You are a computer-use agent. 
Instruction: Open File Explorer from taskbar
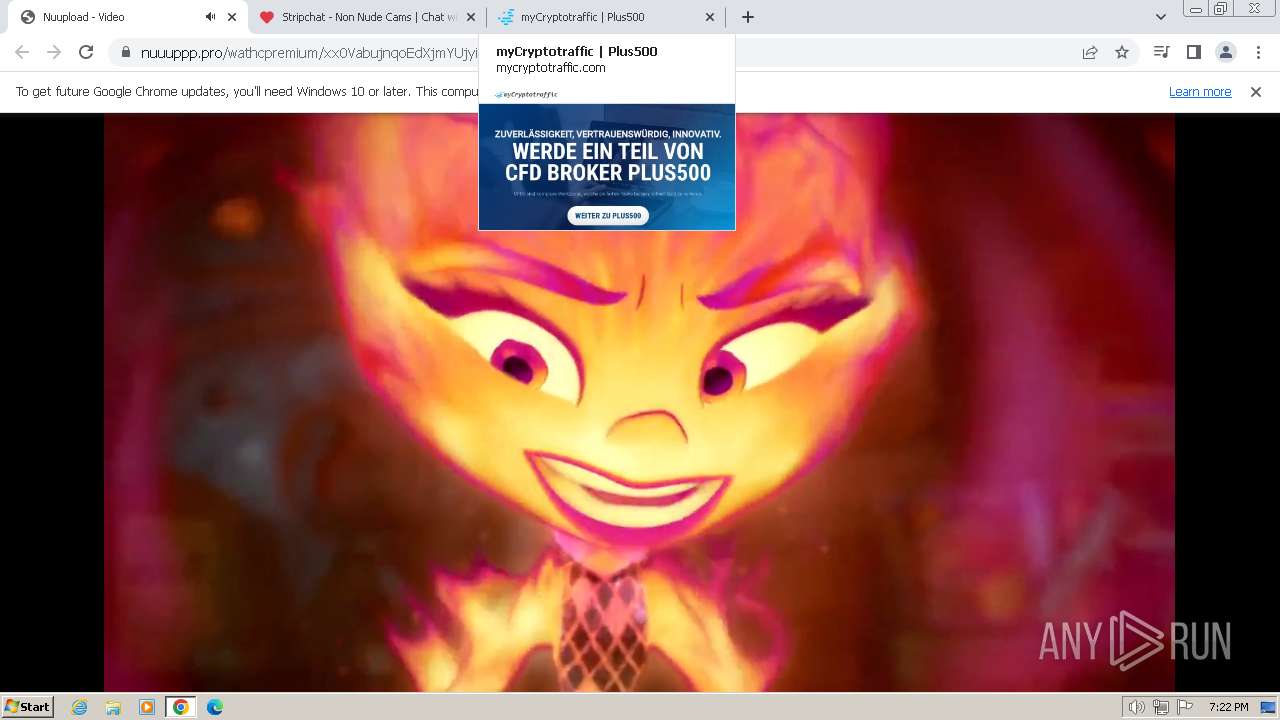tap(113, 707)
